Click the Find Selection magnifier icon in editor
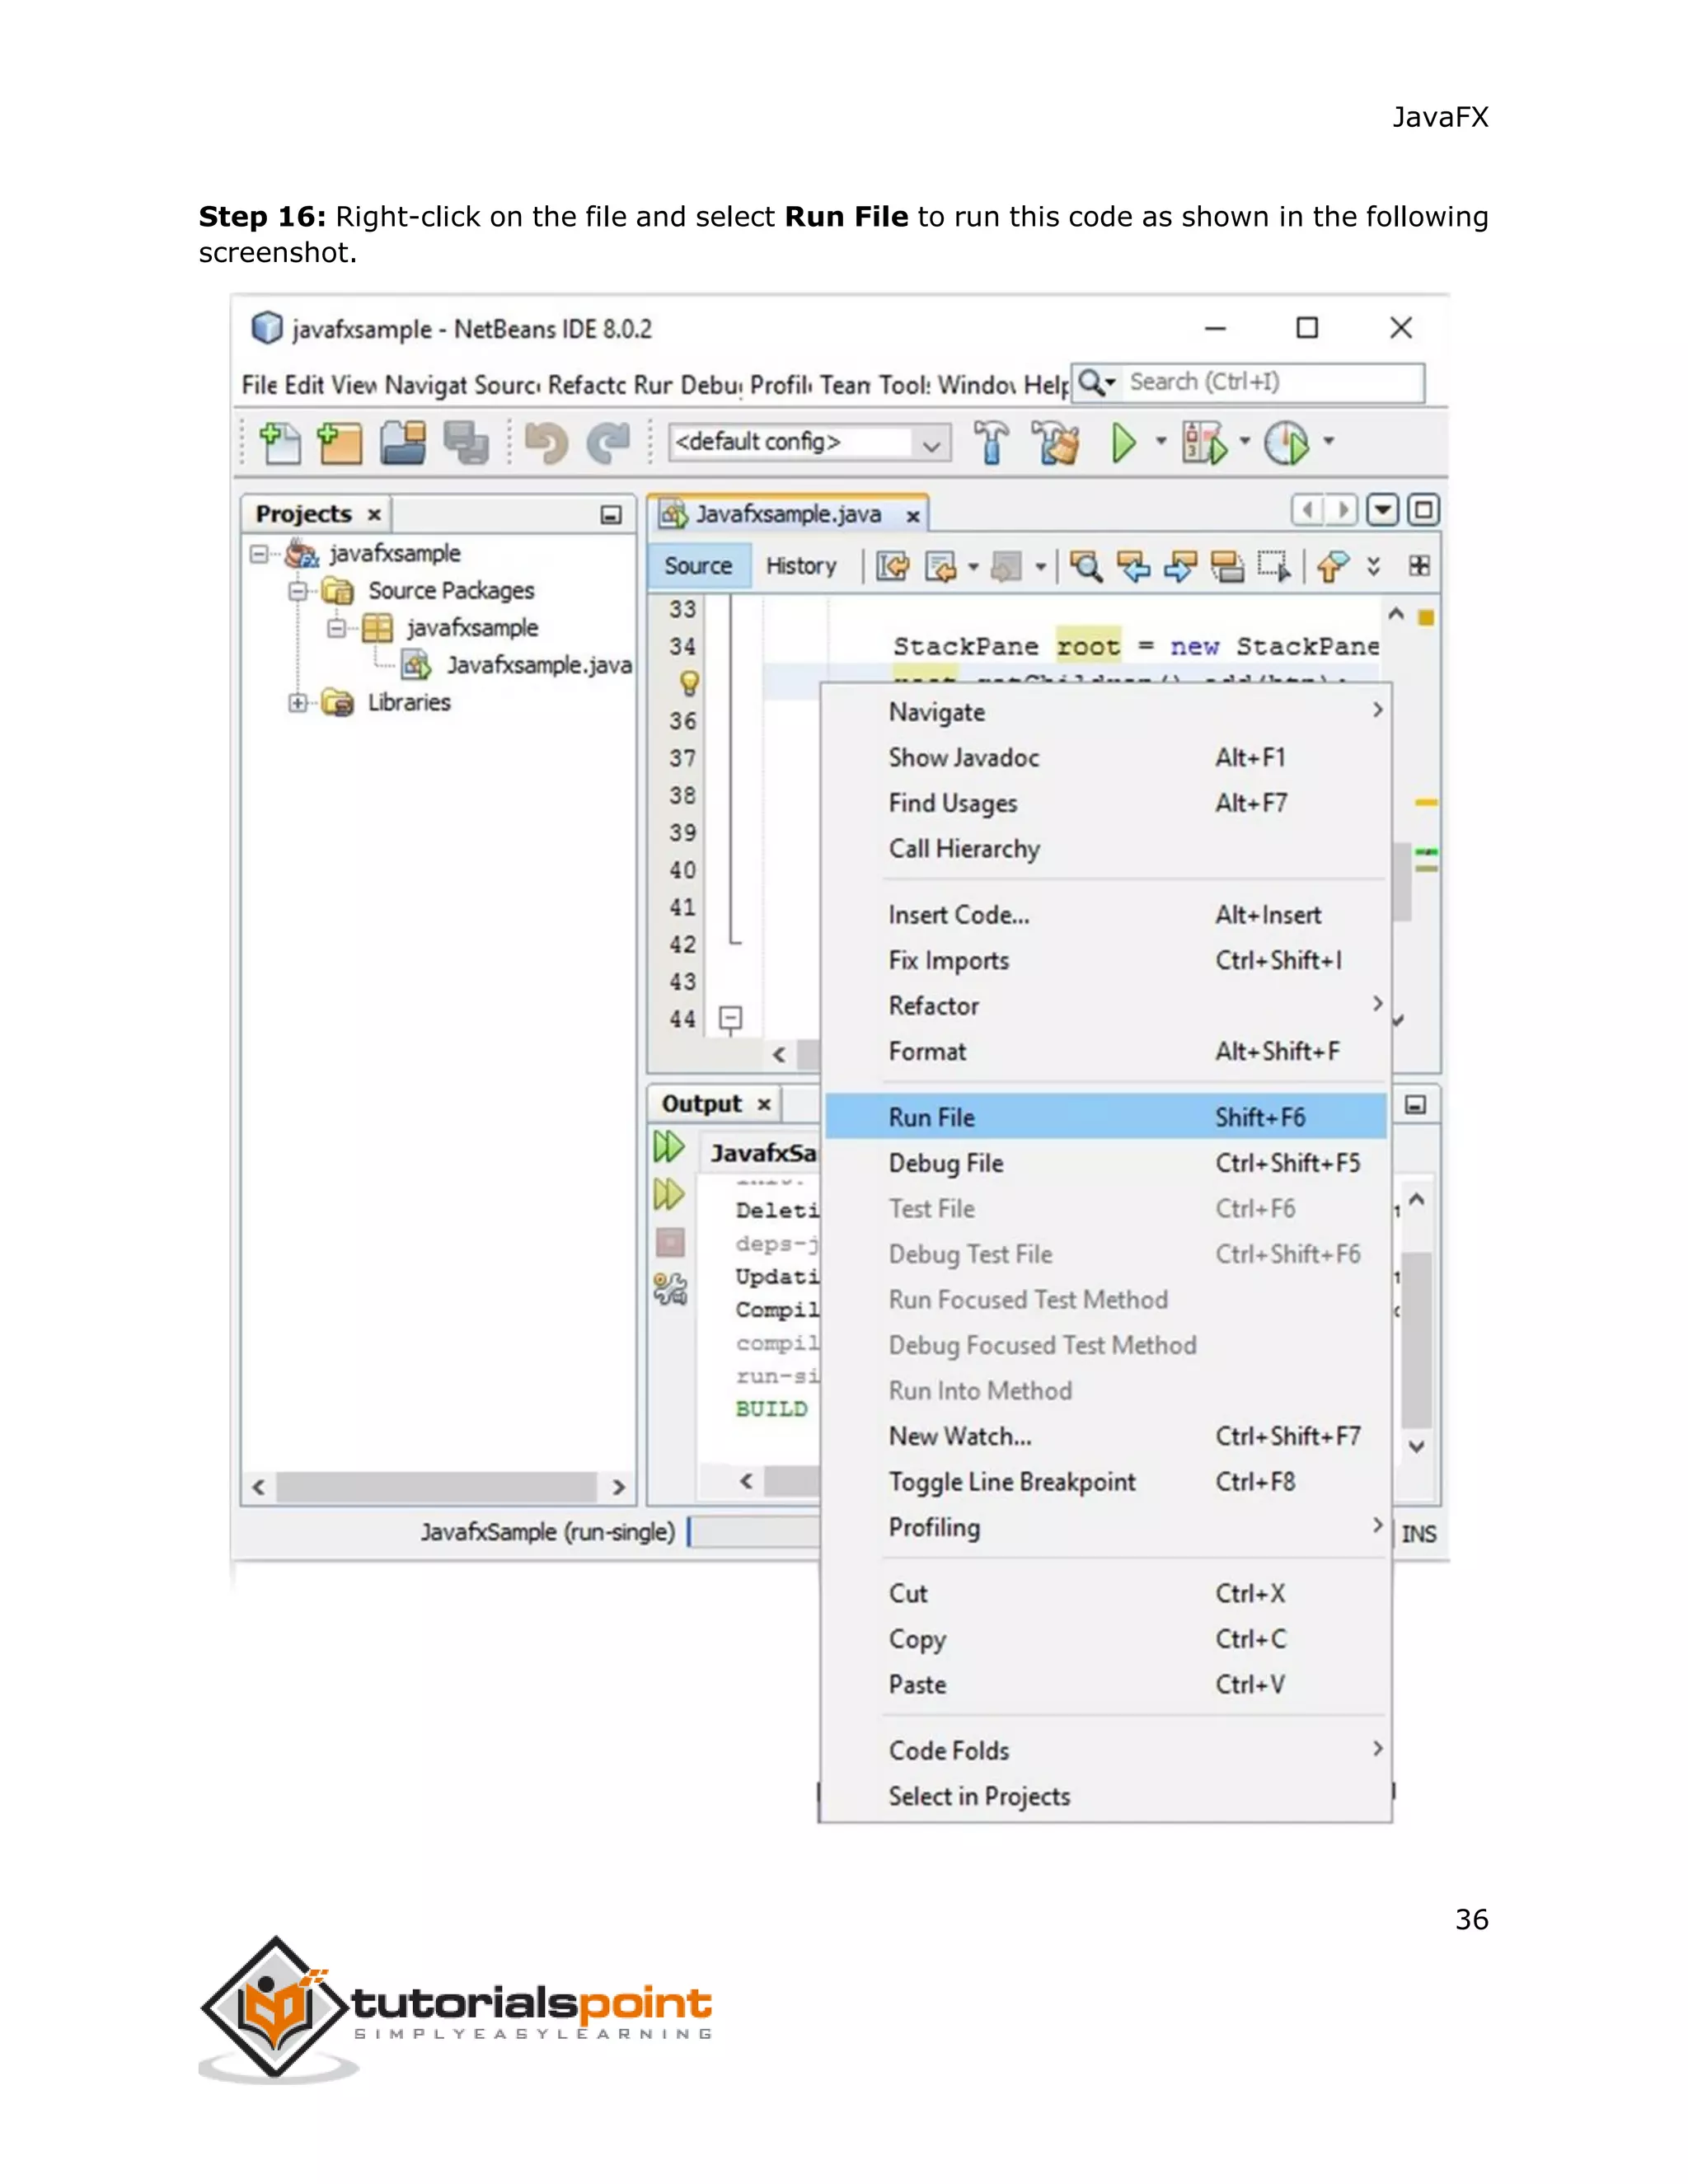Screen dimensions: 1688x2184 pyautogui.click(x=1085, y=567)
